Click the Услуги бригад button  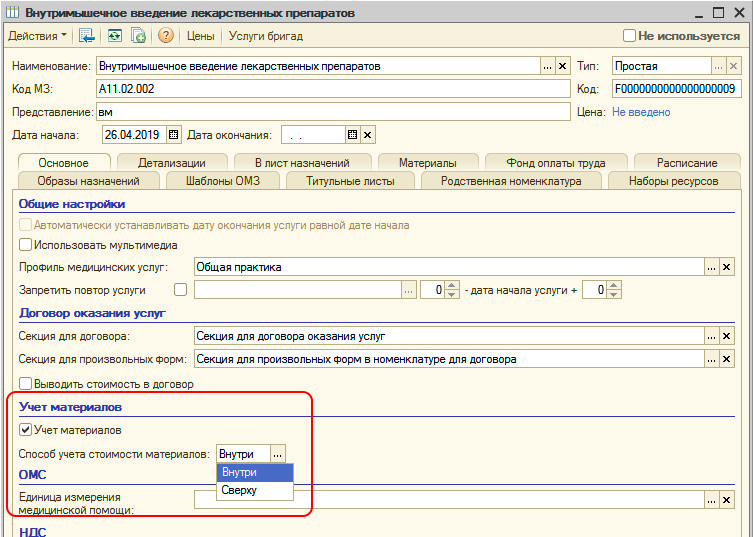pyautogui.click(x=266, y=36)
